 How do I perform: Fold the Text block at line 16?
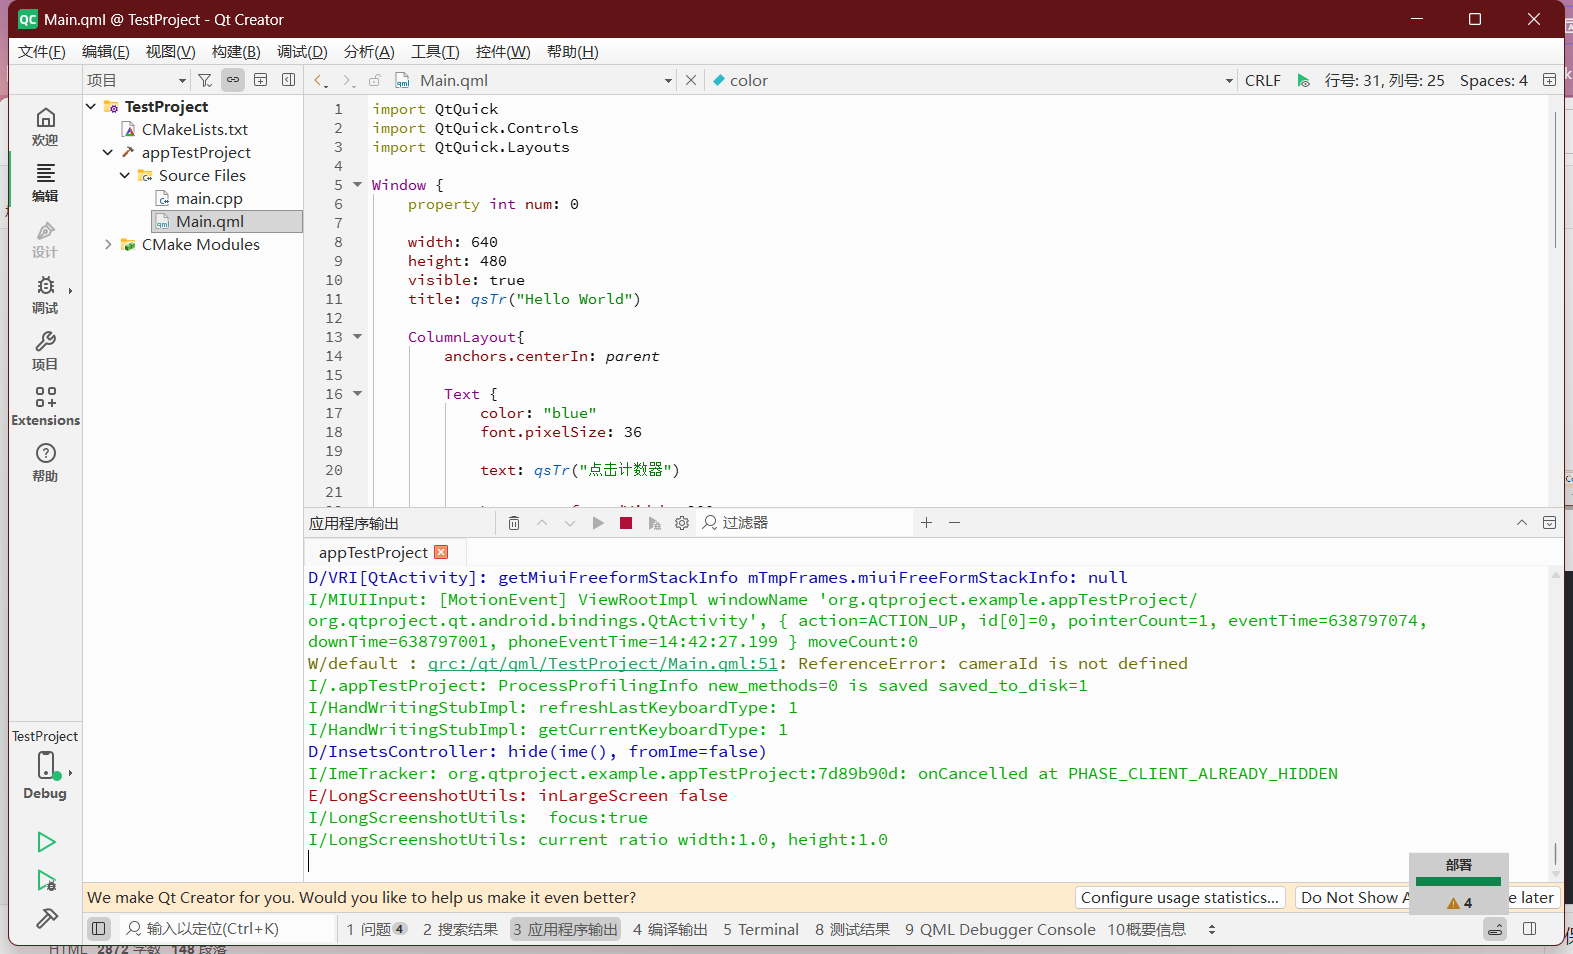[x=357, y=394]
